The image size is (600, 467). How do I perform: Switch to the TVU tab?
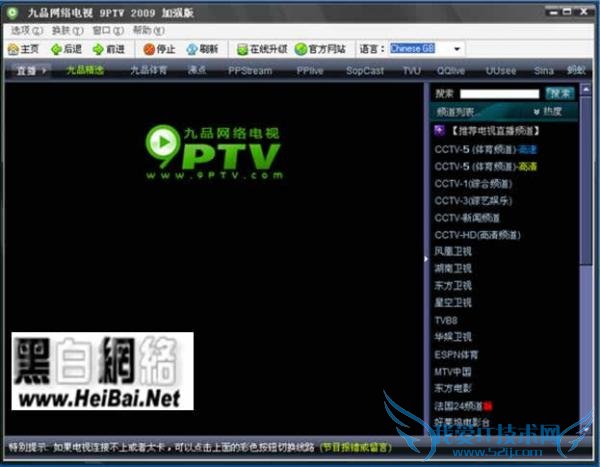pos(412,71)
